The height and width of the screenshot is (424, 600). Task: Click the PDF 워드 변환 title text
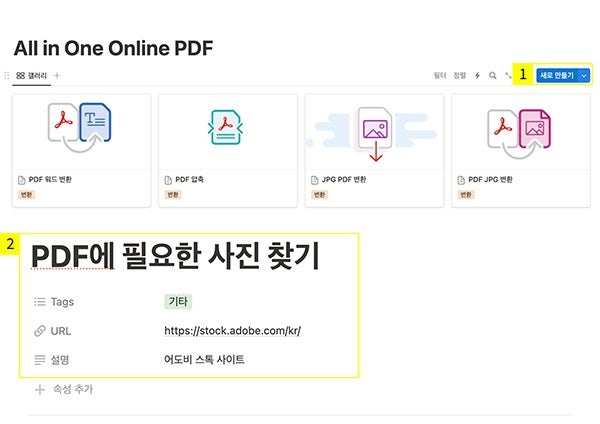click(50, 179)
